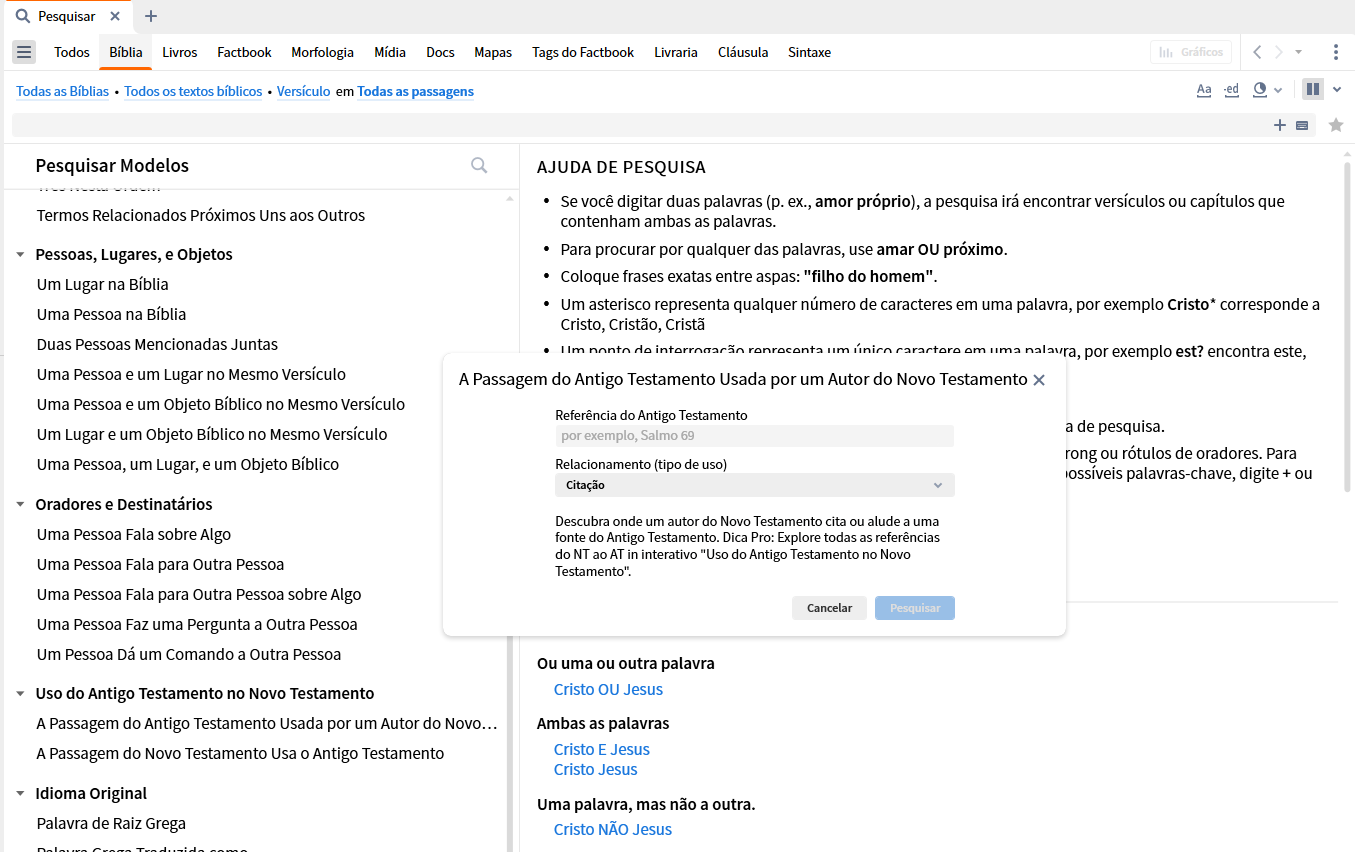Select Passagem do Novo Testamento Usa template
The height and width of the screenshot is (852, 1355).
click(240, 753)
